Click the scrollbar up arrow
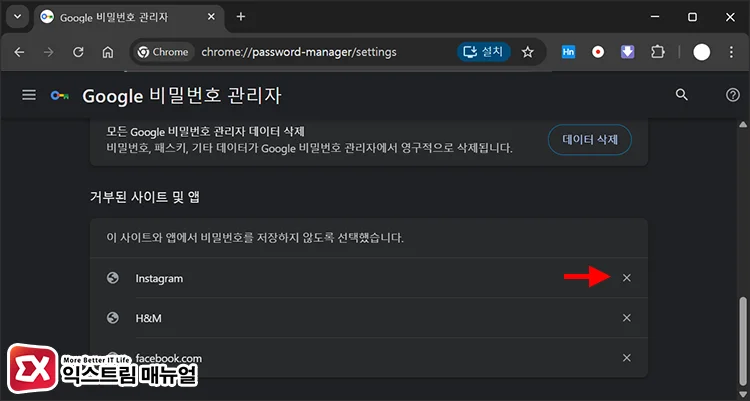Viewport: 750px width, 401px height. coord(743,124)
